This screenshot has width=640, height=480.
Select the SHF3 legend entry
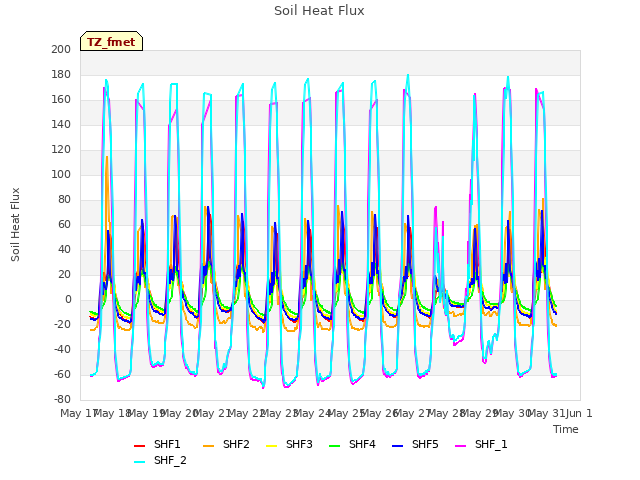(x=289, y=444)
